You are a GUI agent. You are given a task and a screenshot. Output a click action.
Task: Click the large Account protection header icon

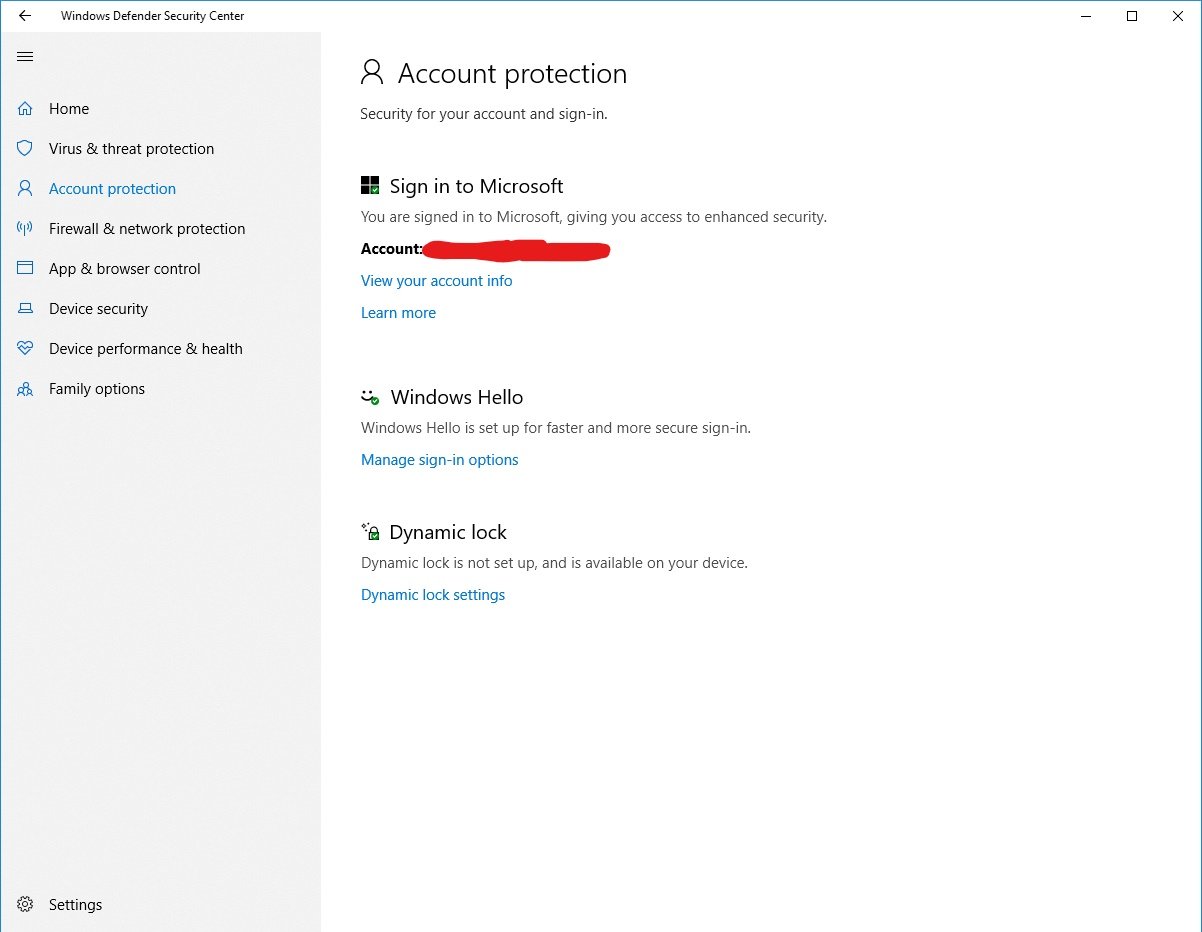[372, 72]
